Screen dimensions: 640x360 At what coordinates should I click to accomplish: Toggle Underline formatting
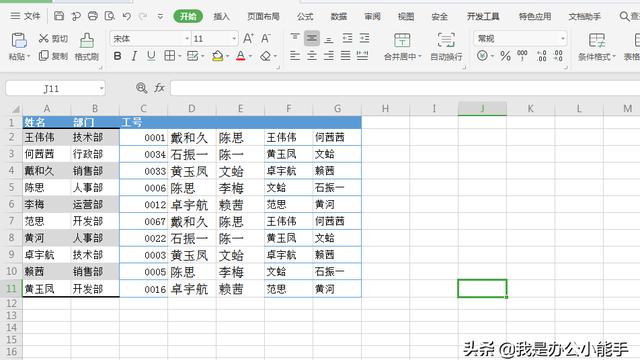point(151,56)
